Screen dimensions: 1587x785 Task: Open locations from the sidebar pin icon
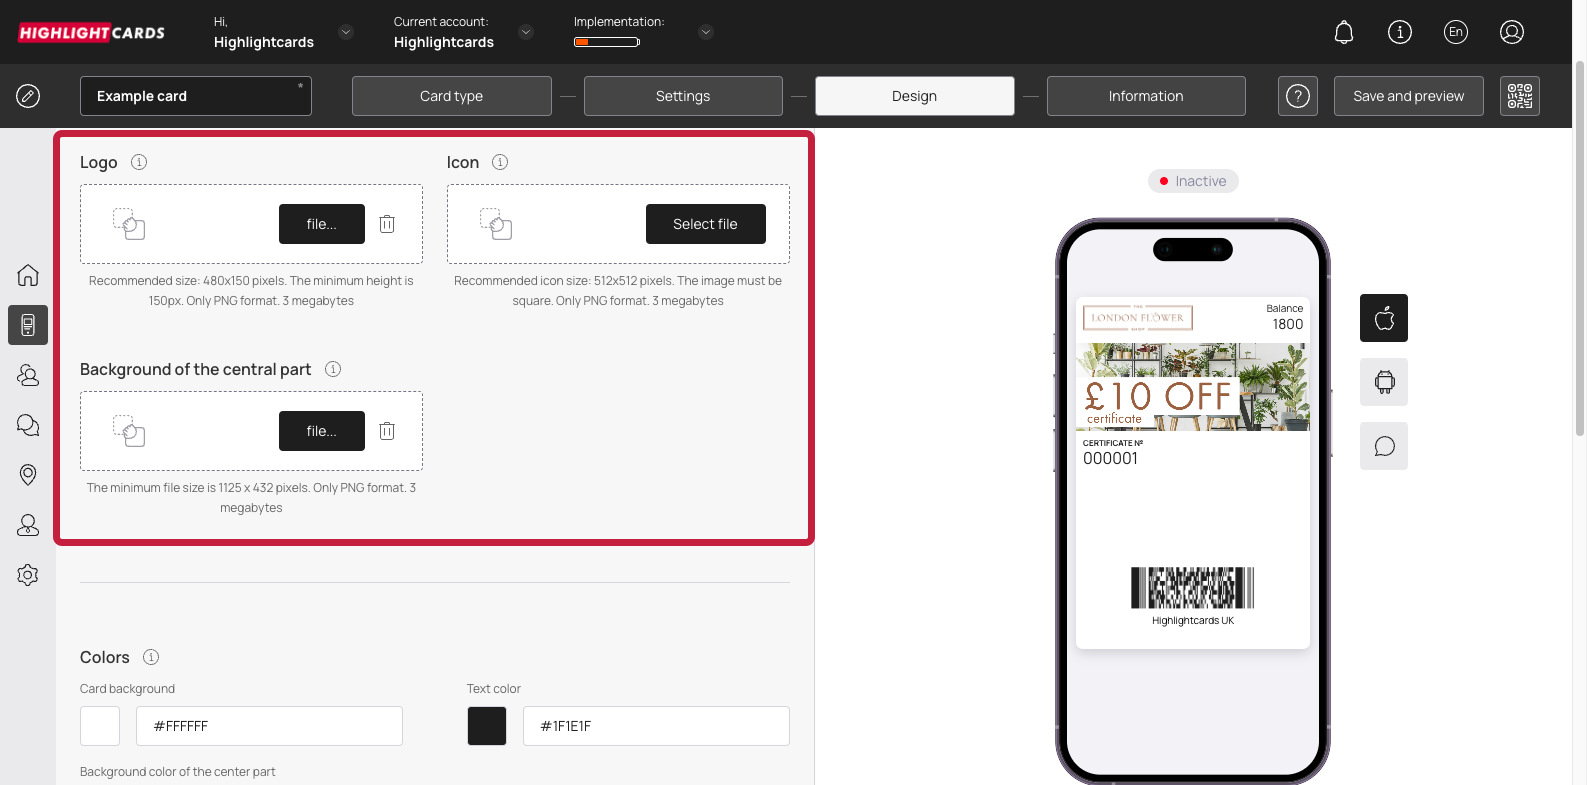(x=28, y=475)
